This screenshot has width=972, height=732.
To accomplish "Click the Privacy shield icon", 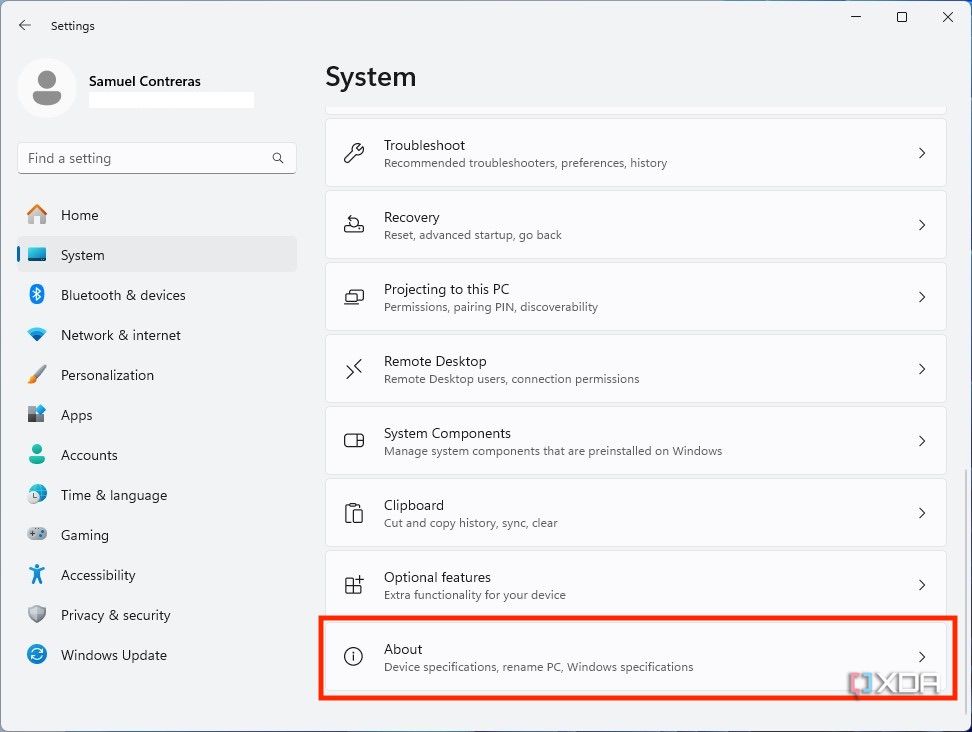I will point(37,614).
